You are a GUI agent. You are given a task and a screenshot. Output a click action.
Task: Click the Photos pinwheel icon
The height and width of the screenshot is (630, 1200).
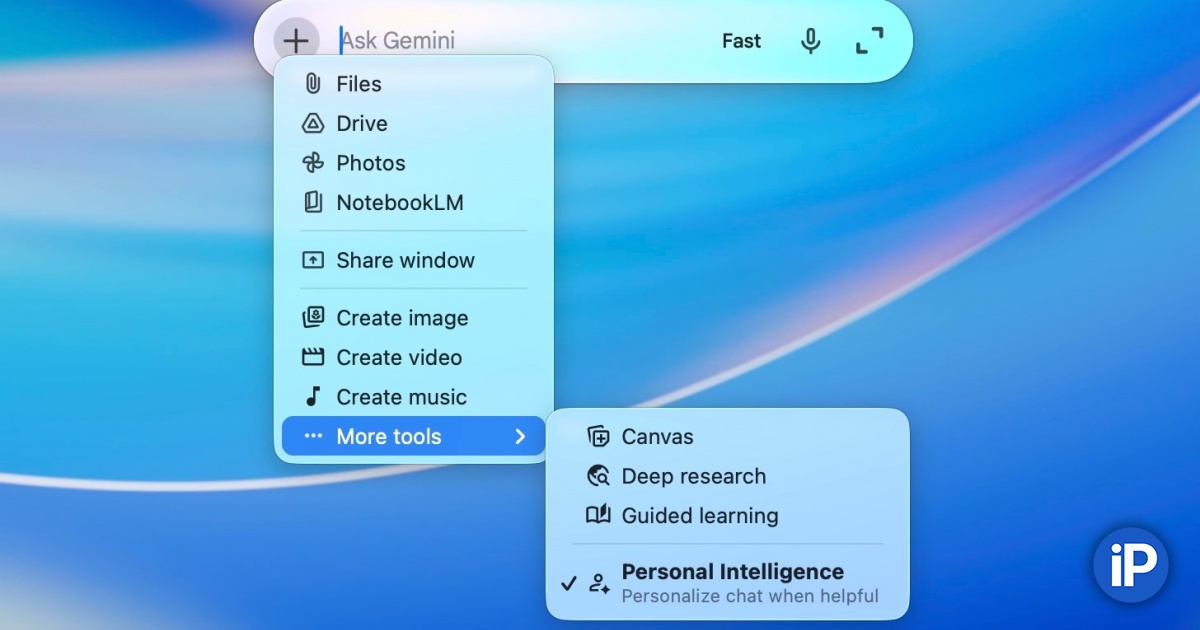[313, 163]
